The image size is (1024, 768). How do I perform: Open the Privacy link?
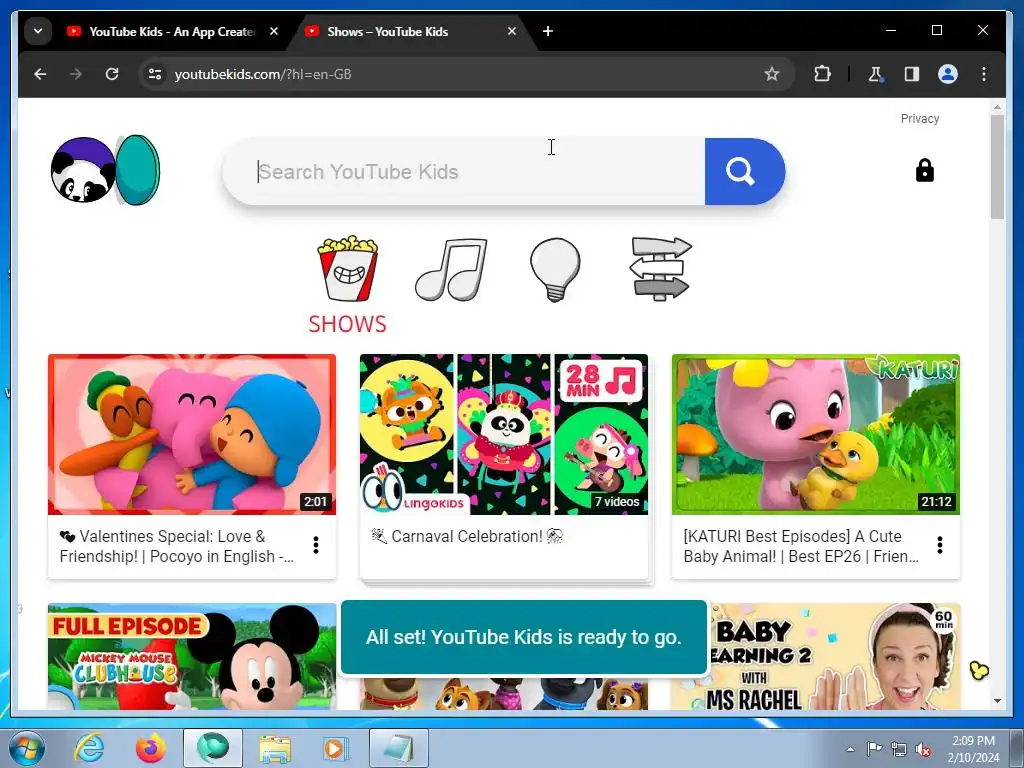click(920, 118)
